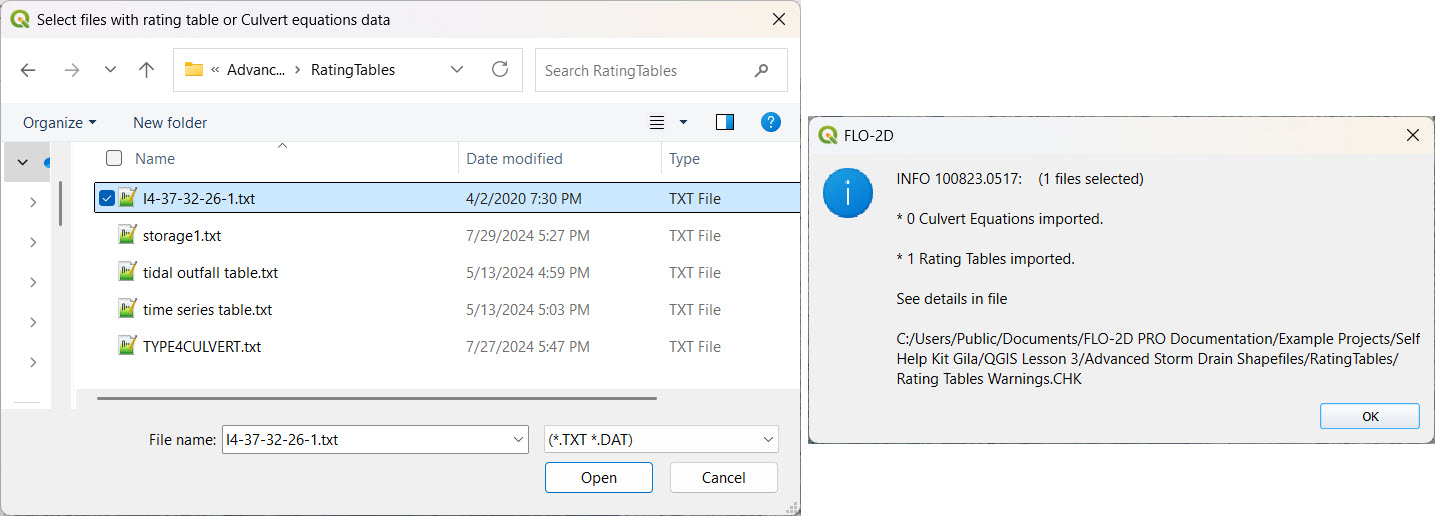Select the tidal outfall table.txt file
The height and width of the screenshot is (516, 1435).
click(x=210, y=273)
